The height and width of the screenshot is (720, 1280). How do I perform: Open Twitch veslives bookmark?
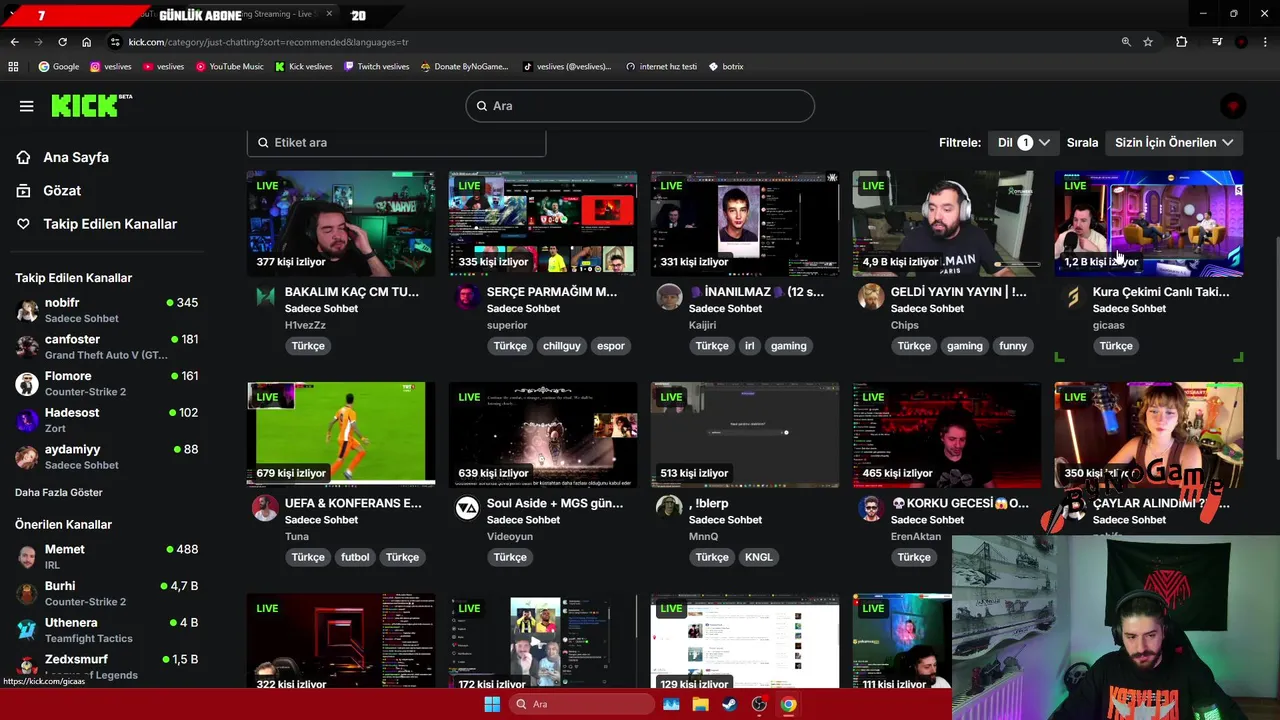[376, 67]
